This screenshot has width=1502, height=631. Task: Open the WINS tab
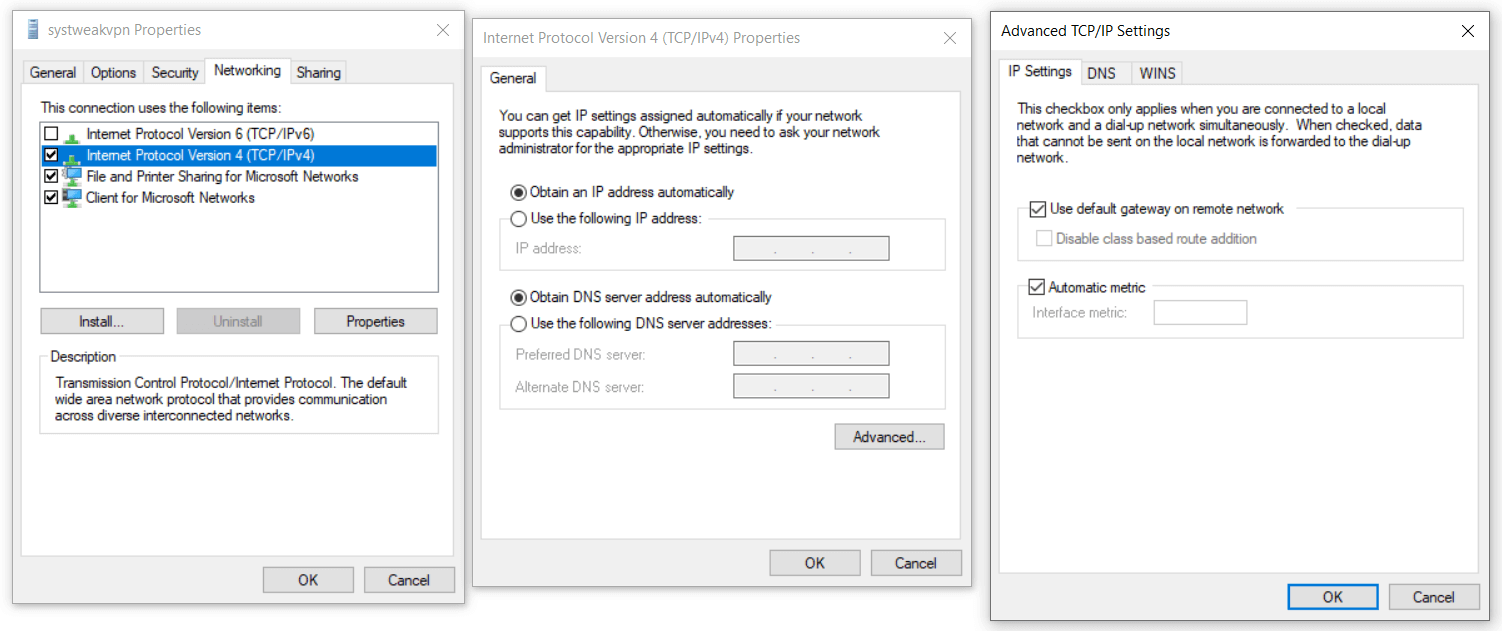[x=1158, y=73]
